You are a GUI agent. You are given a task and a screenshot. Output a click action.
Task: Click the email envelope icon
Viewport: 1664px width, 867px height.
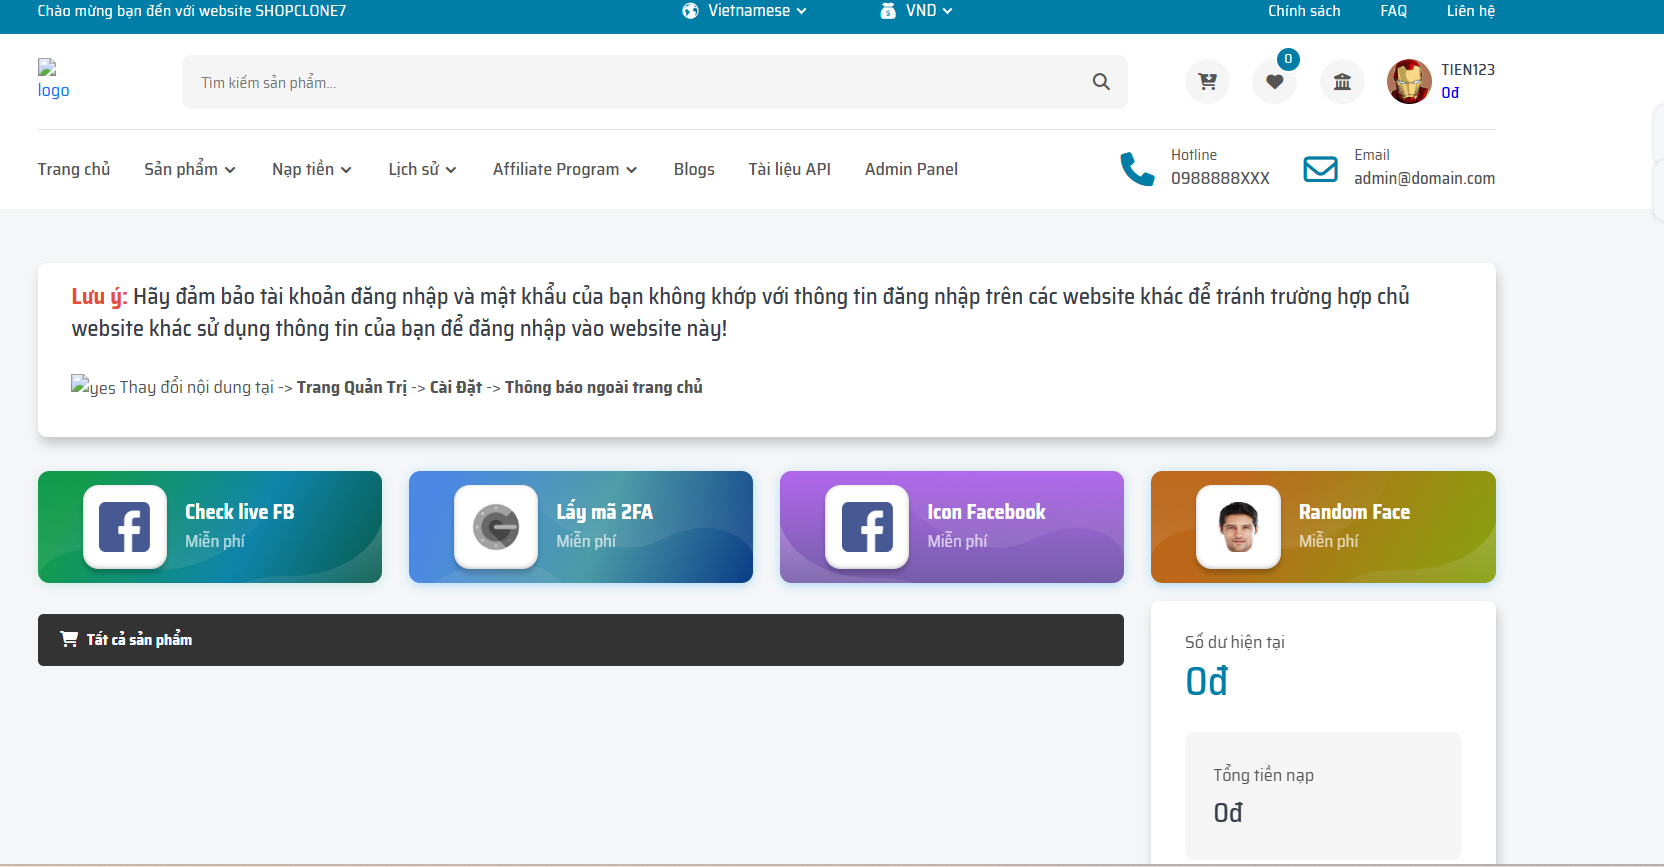[1320, 169]
